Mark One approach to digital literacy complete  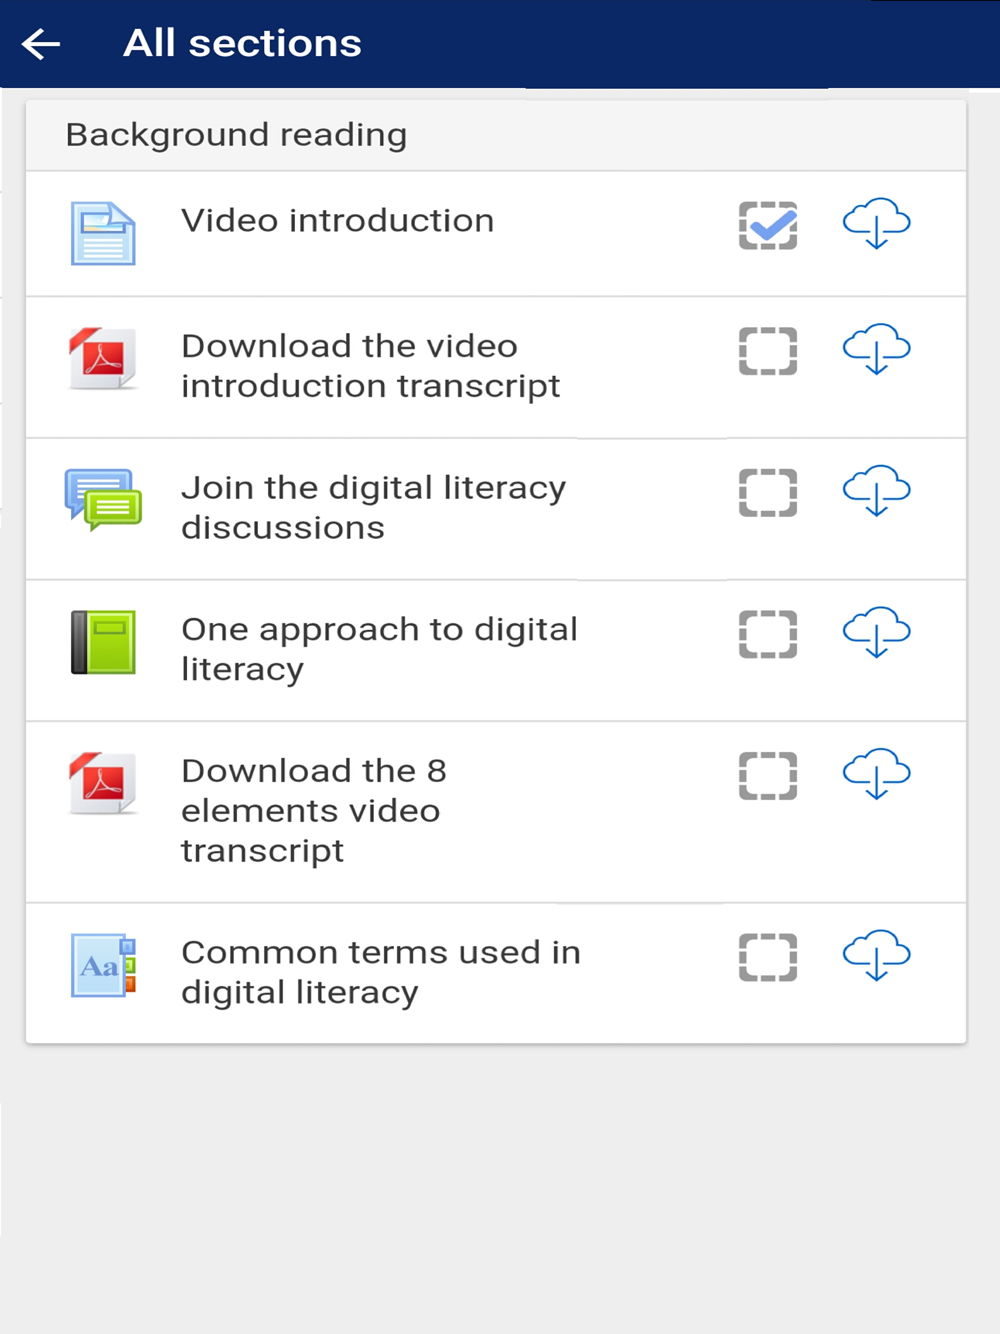pos(768,635)
